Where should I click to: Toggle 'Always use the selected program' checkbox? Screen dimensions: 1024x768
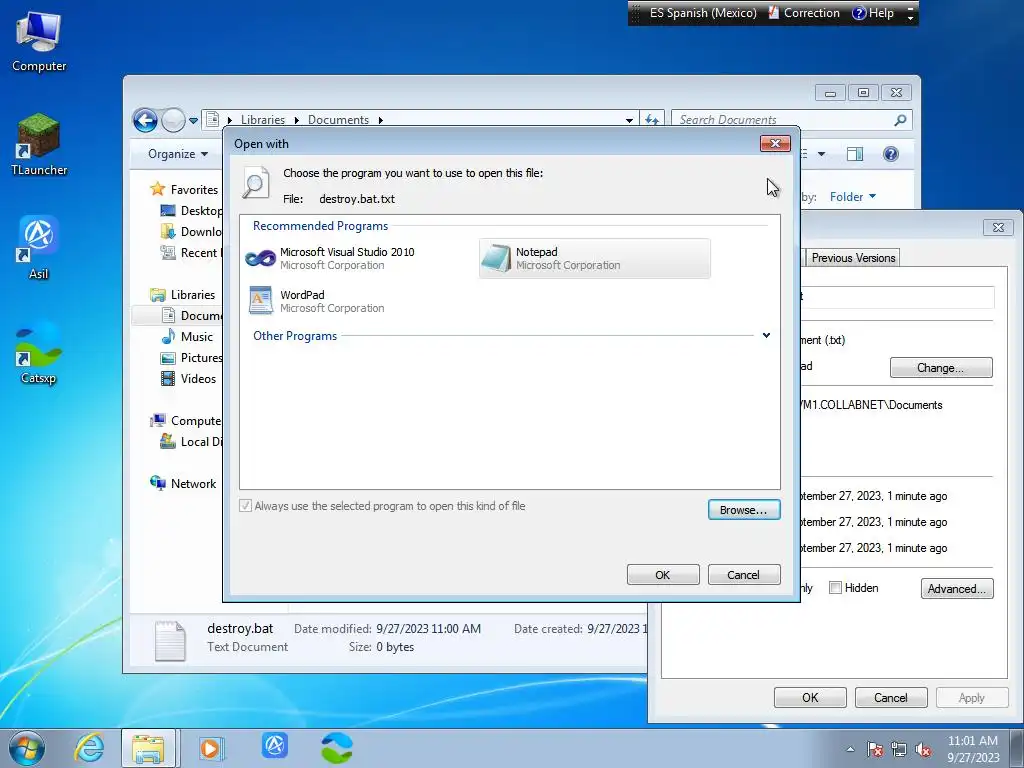pos(246,505)
